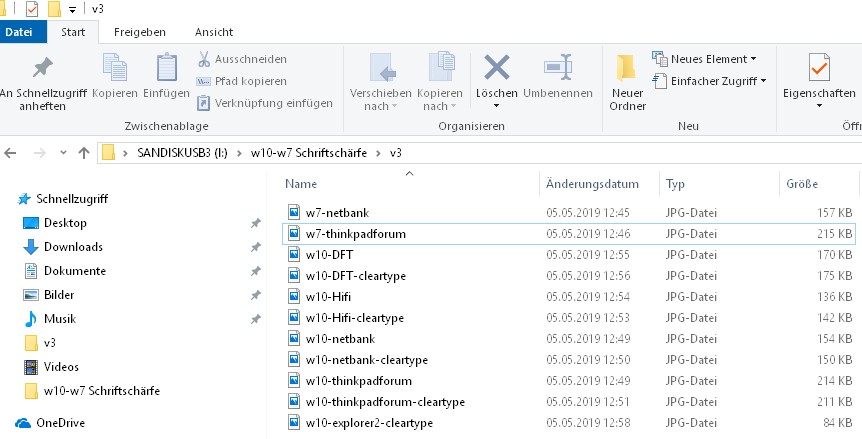Select the Downloads folder in Schnellzugriff
The height and width of the screenshot is (439, 862).
click(x=73, y=247)
